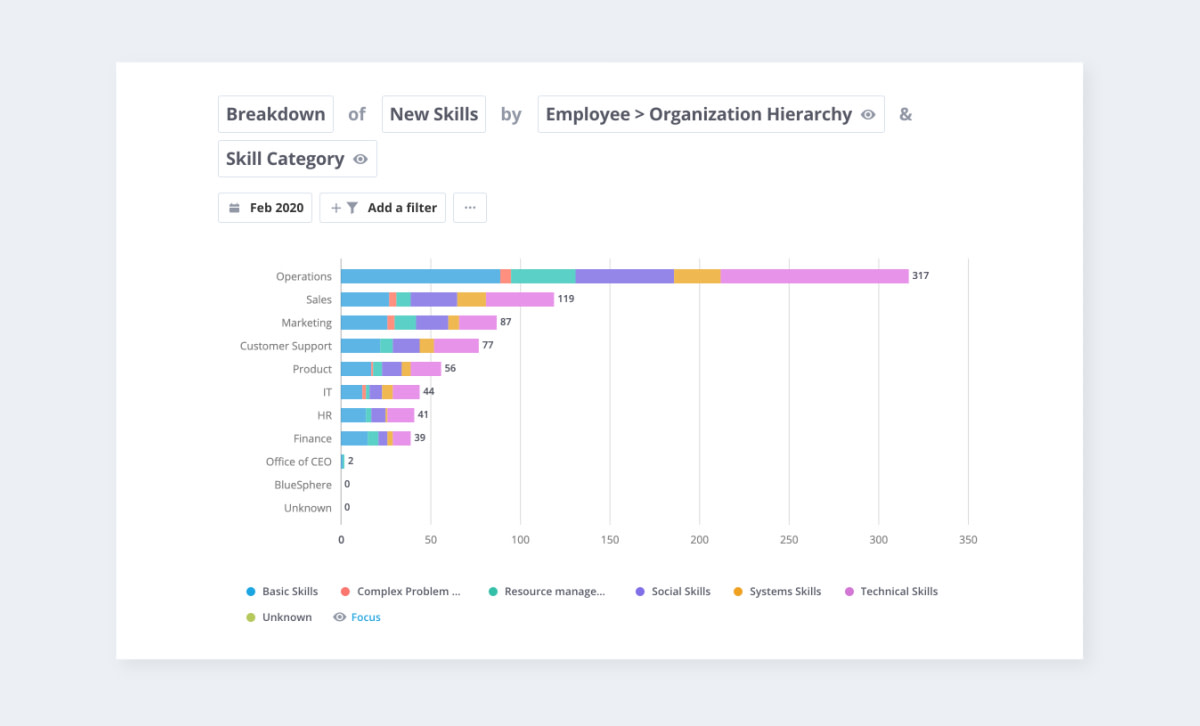Click the pink Technical Skills segment in Operations bar
Viewport: 1200px width, 726px height.
[x=815, y=276]
